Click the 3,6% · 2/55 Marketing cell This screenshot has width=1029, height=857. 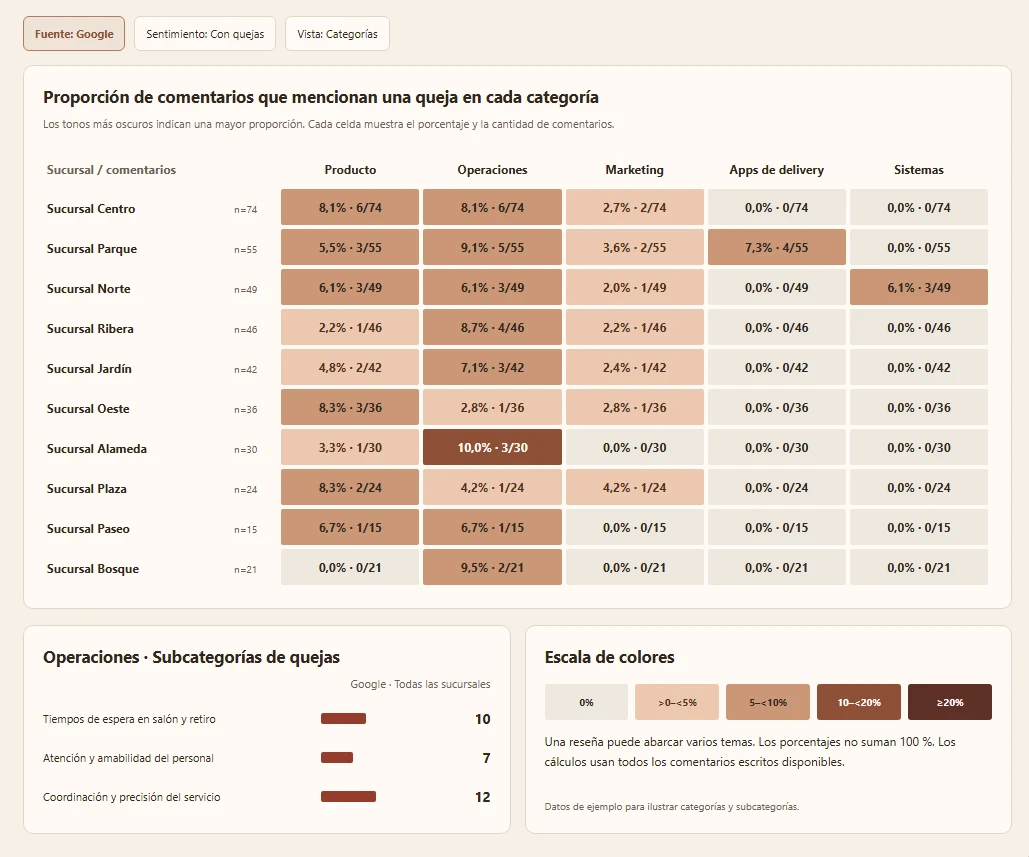click(635, 247)
